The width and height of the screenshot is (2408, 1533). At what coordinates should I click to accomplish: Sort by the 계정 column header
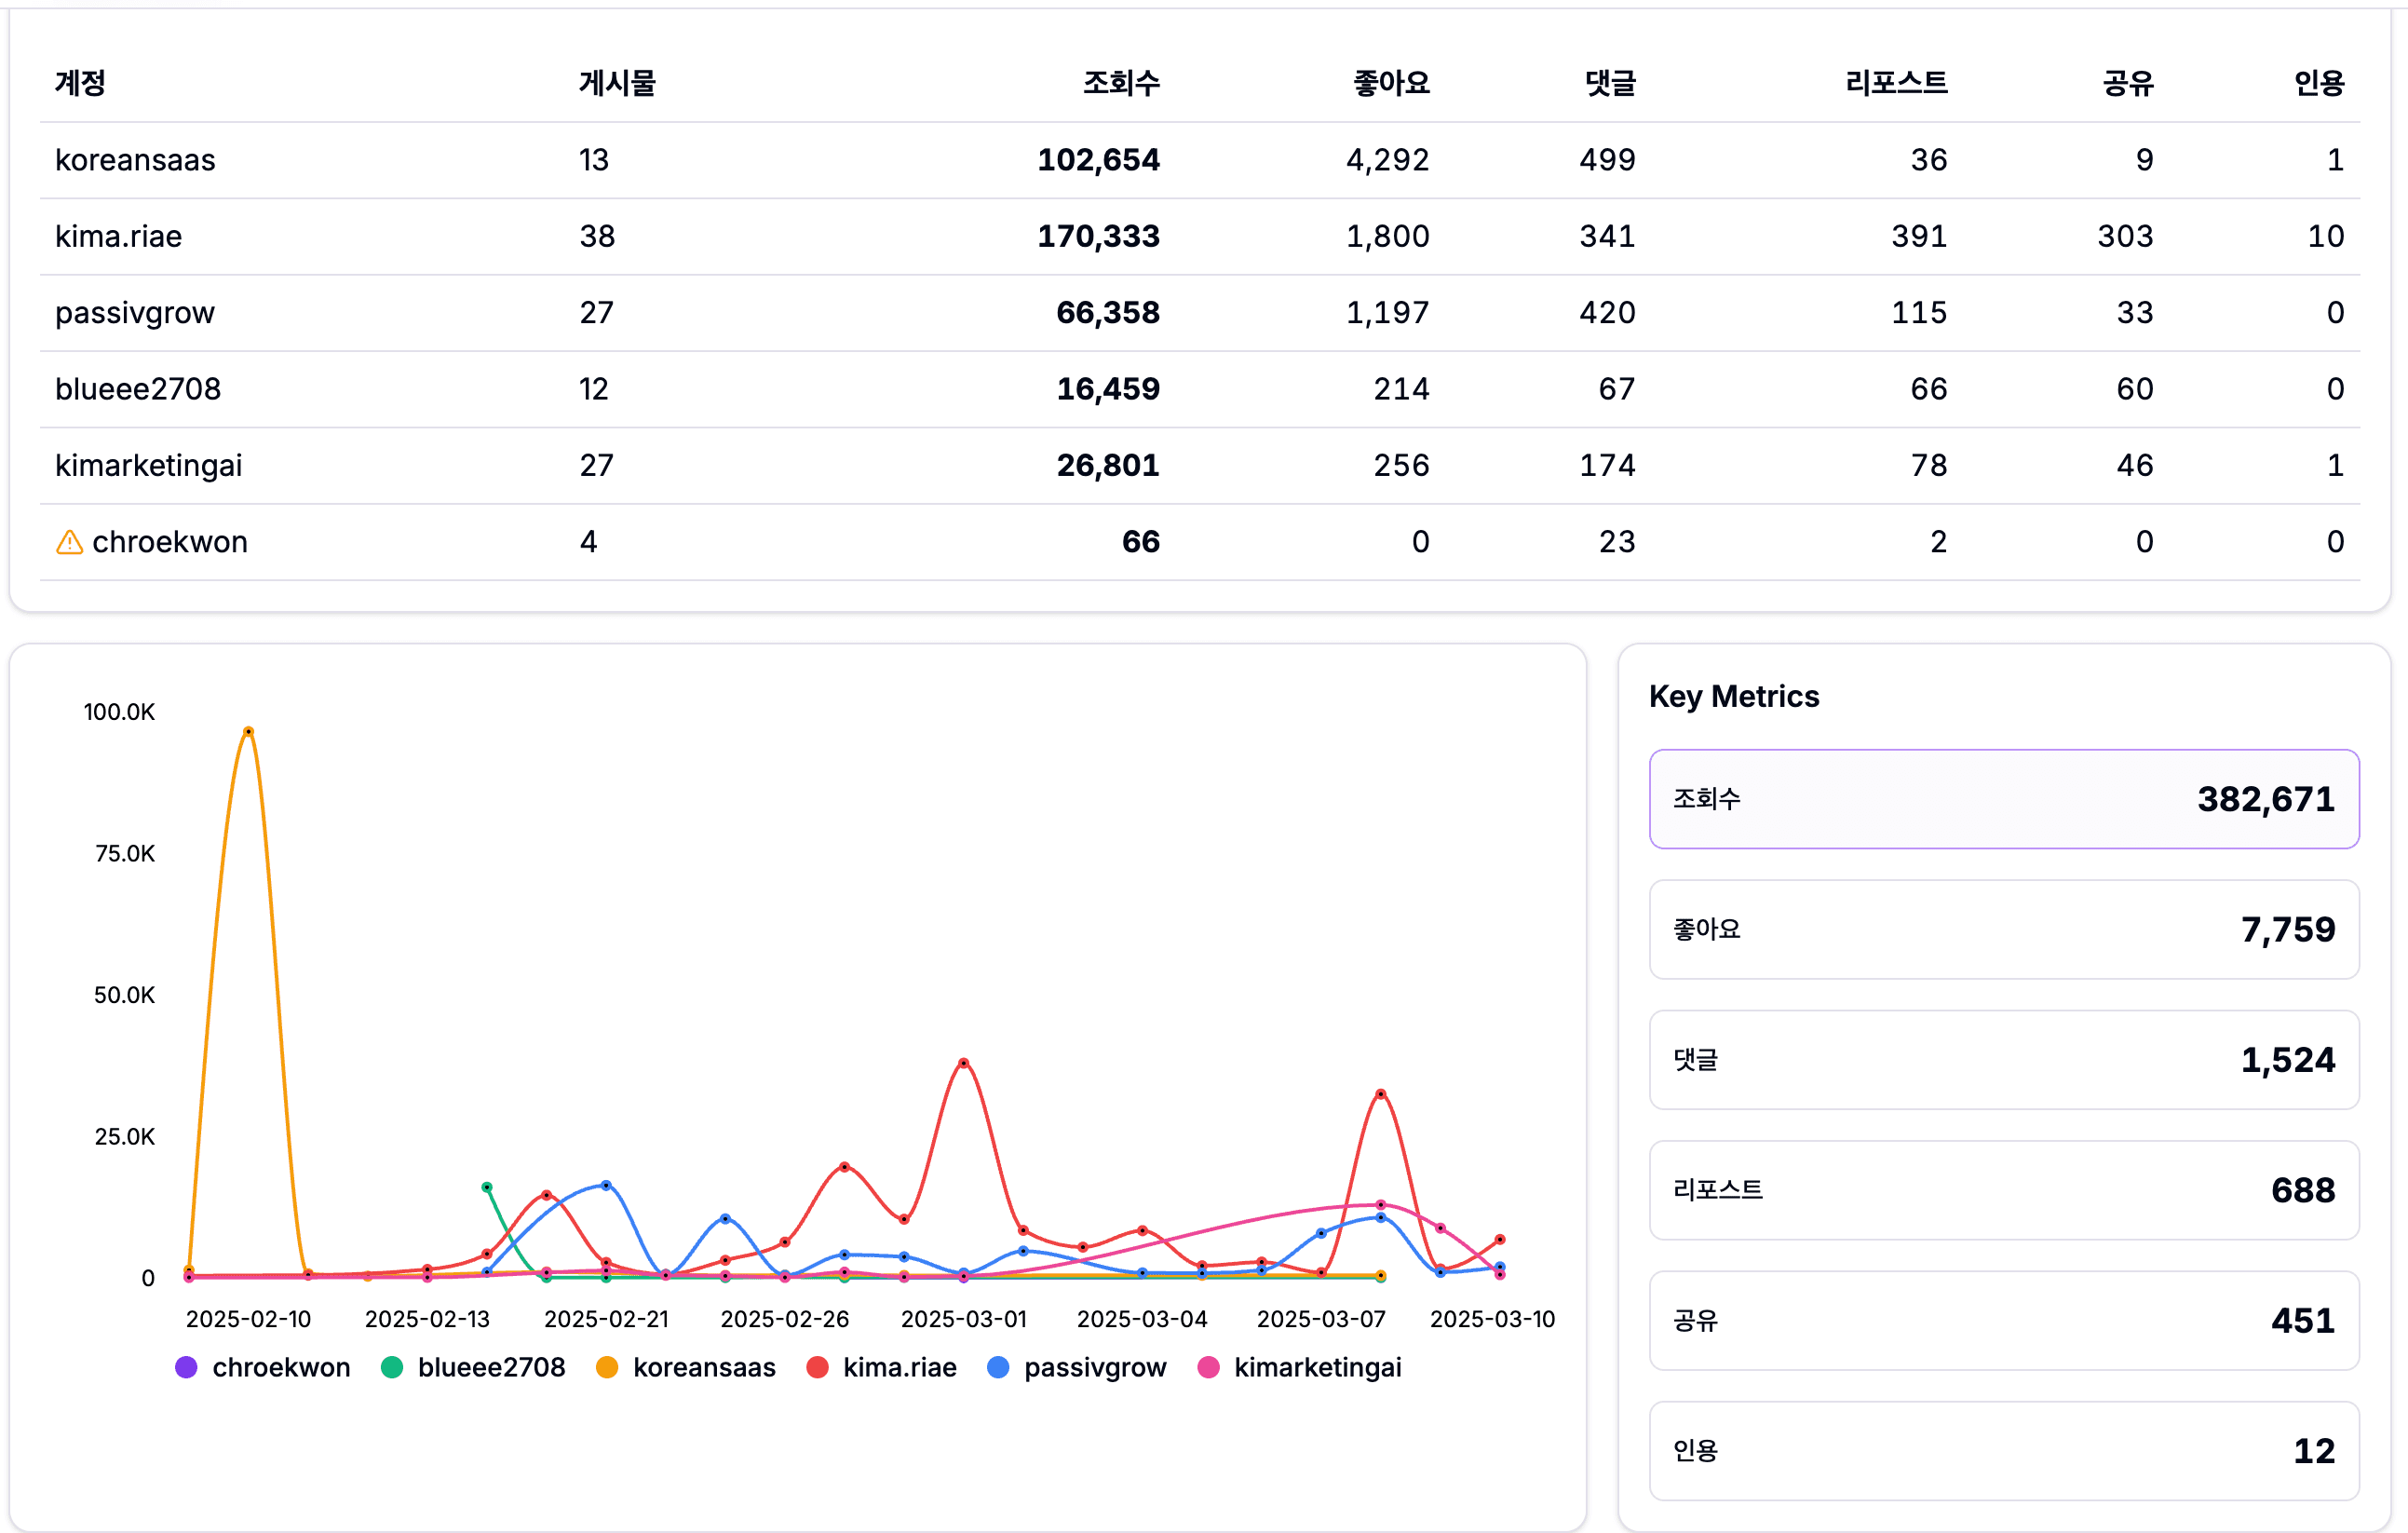[x=80, y=83]
